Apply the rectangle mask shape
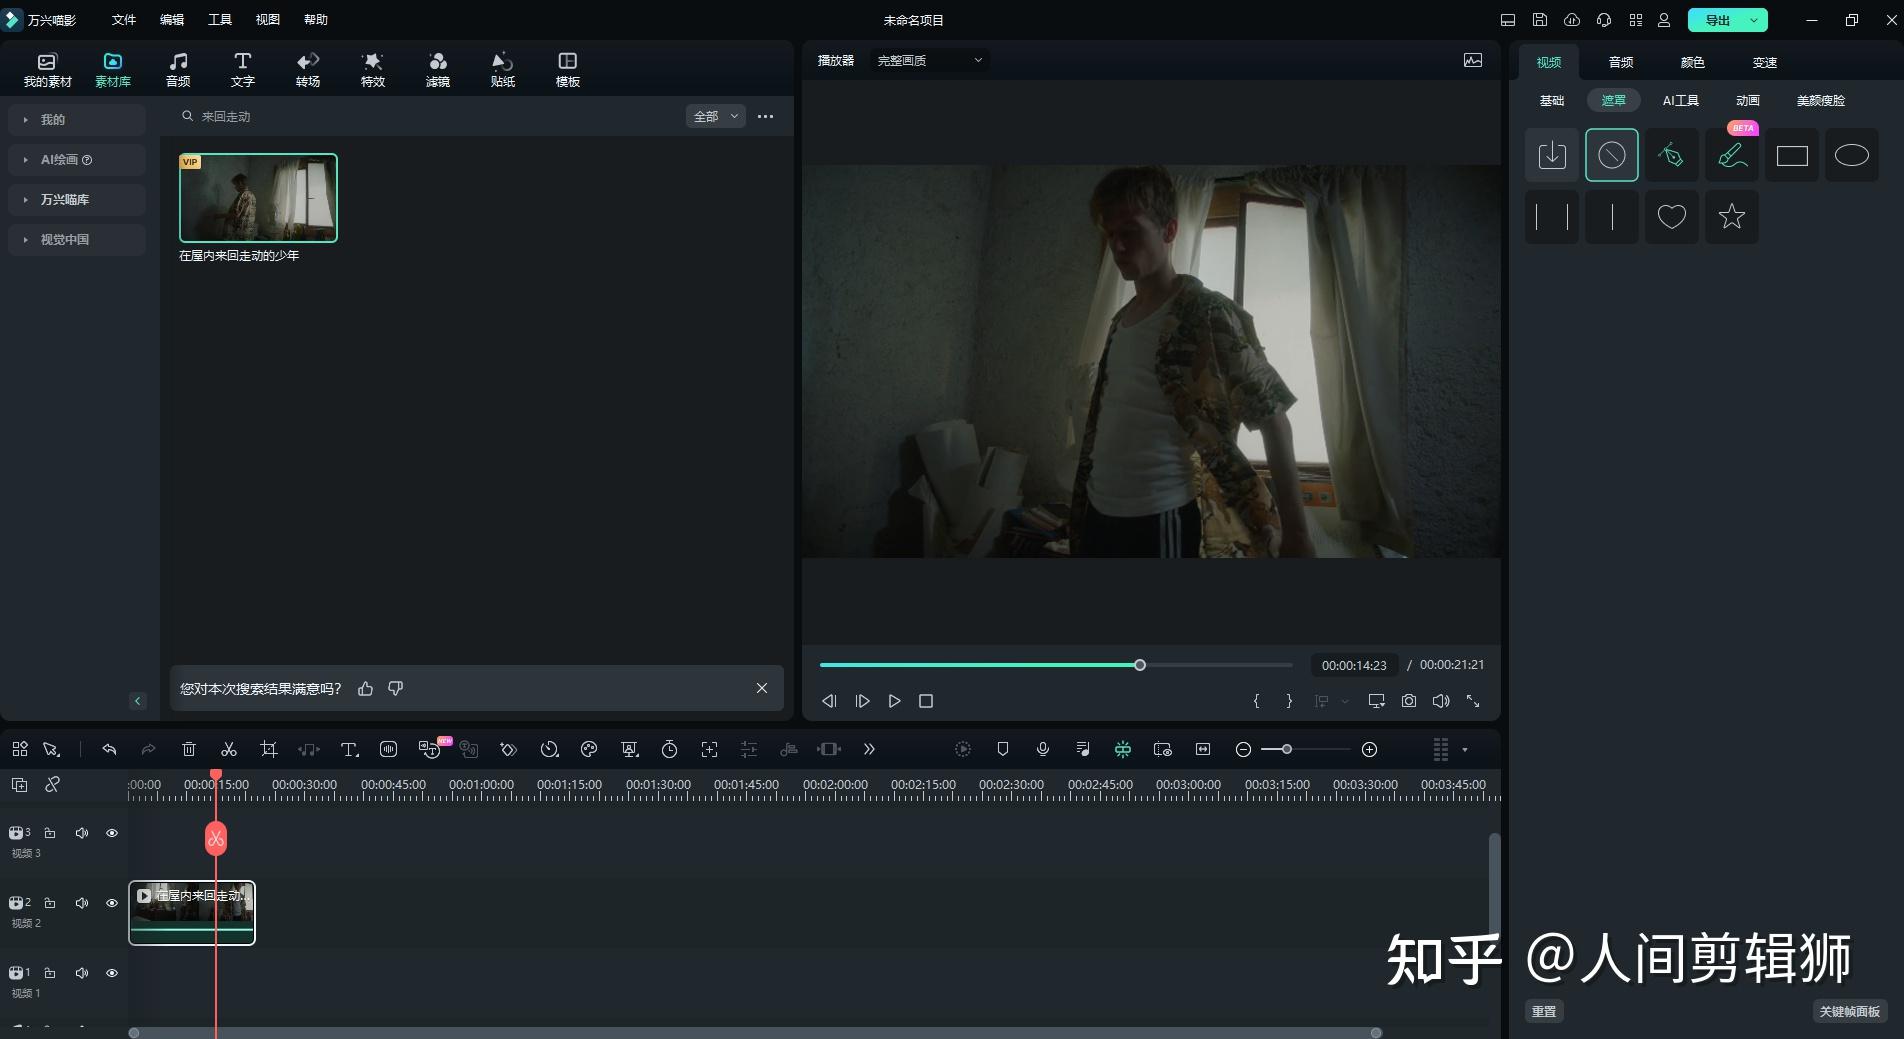Image resolution: width=1904 pixels, height=1039 pixels. tap(1792, 155)
